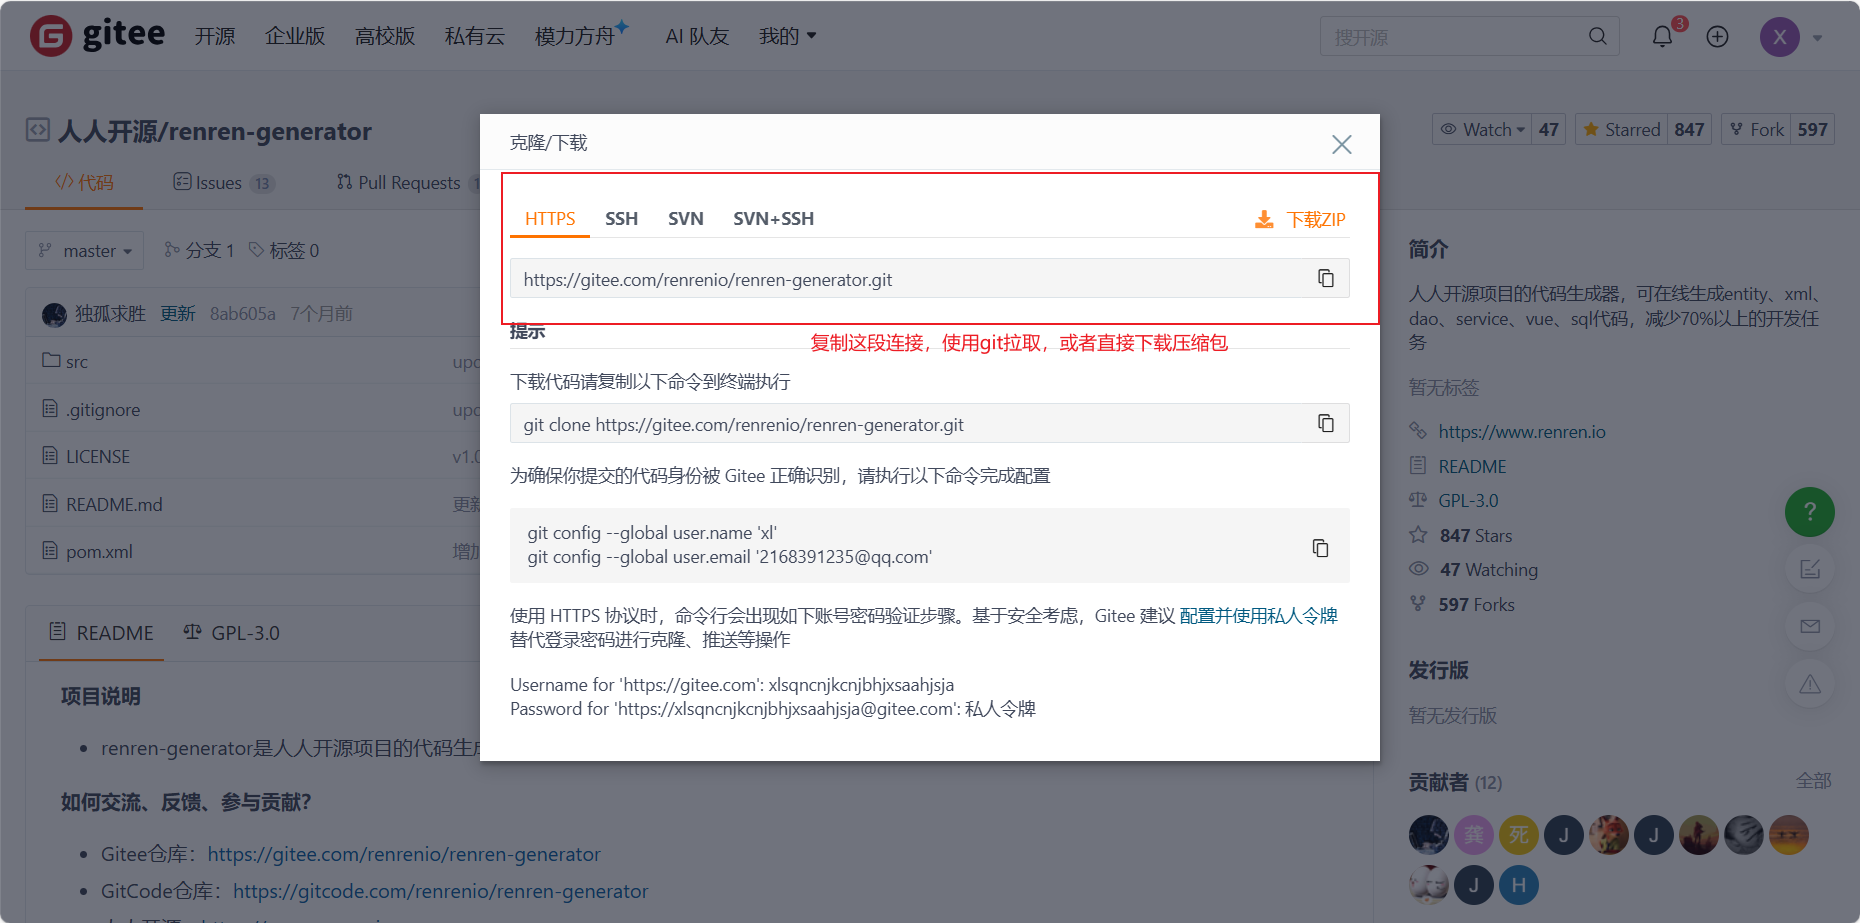1860x923 pixels.
Task: Expand the Watch dropdown
Action: pyautogui.click(x=1482, y=130)
